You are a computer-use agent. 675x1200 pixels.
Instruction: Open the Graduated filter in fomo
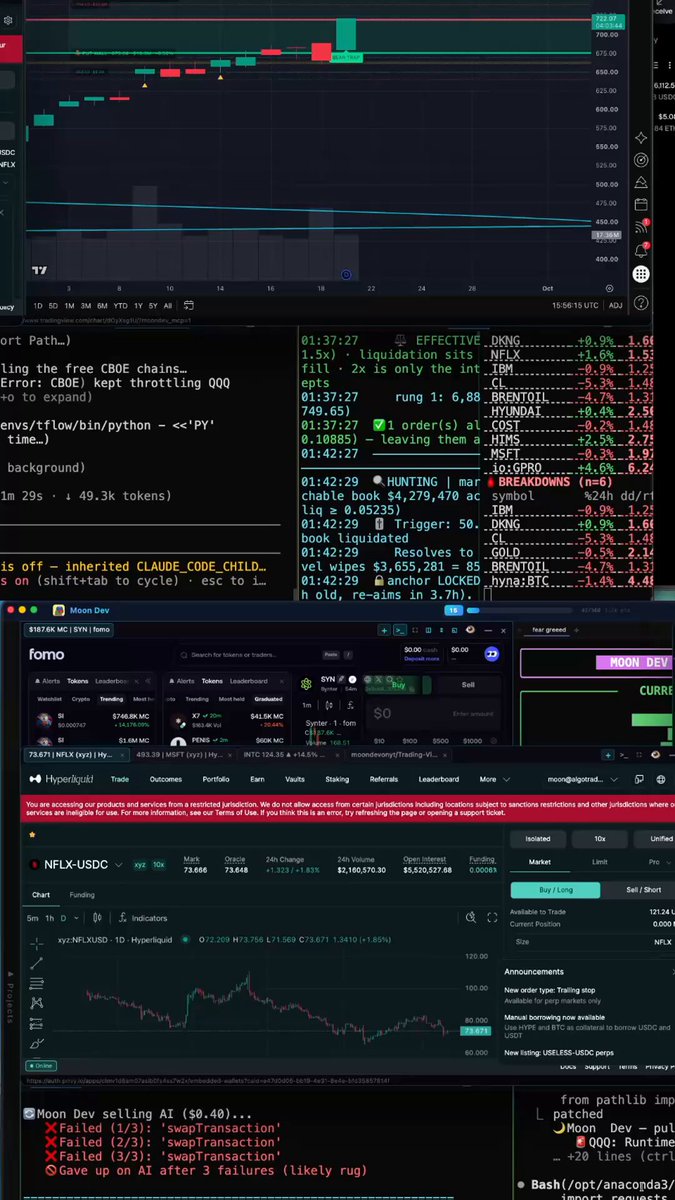coord(269,699)
